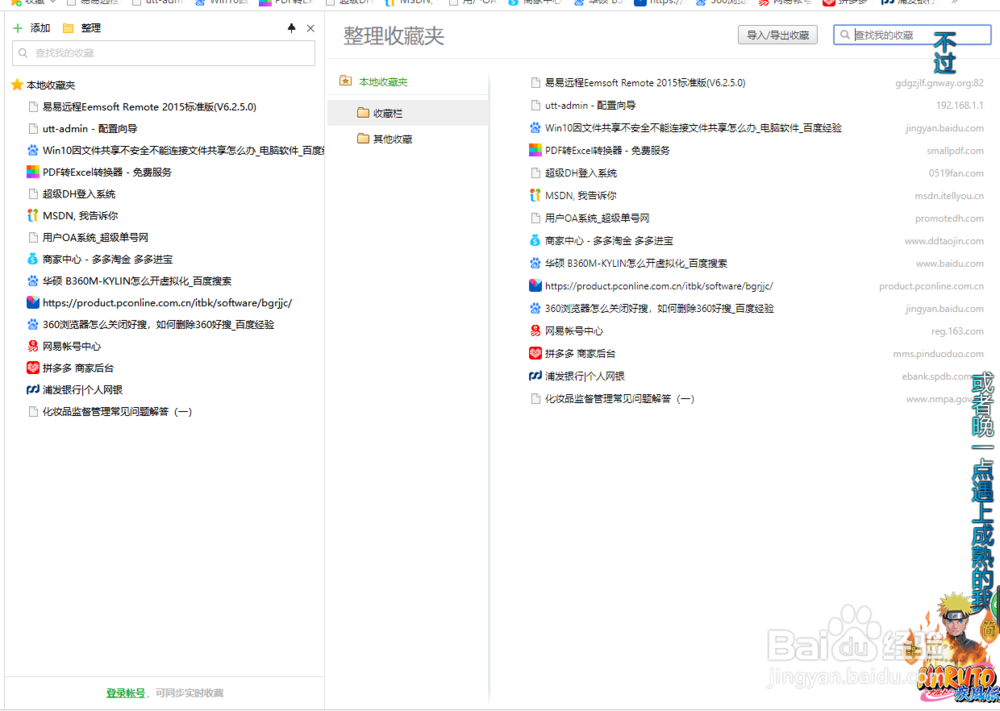Focus the top-right 查找我的收藏 search box
Image resolution: width=1000 pixels, height=711 pixels.
[911, 35]
